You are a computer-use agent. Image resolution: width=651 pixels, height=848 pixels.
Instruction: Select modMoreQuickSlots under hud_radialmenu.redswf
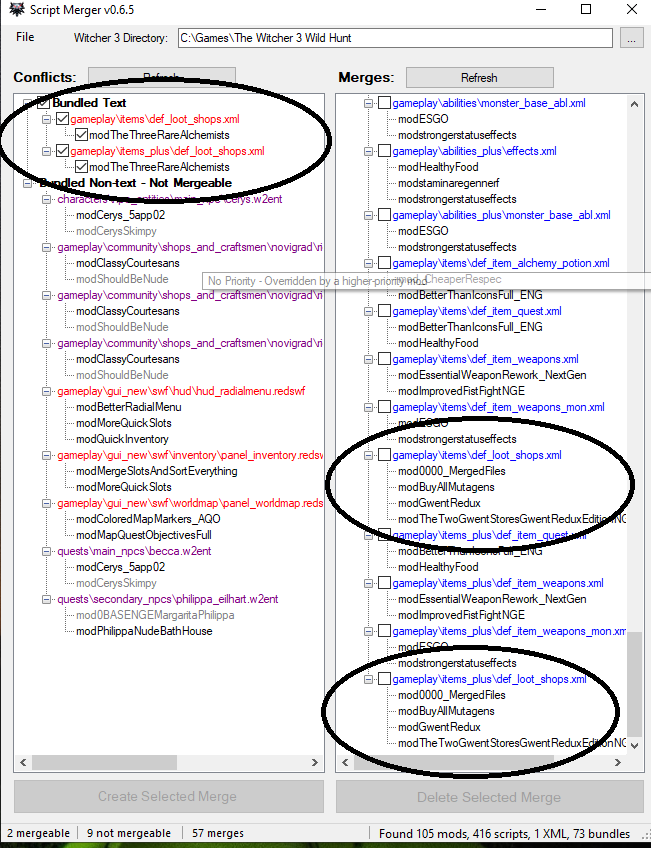(x=124, y=423)
